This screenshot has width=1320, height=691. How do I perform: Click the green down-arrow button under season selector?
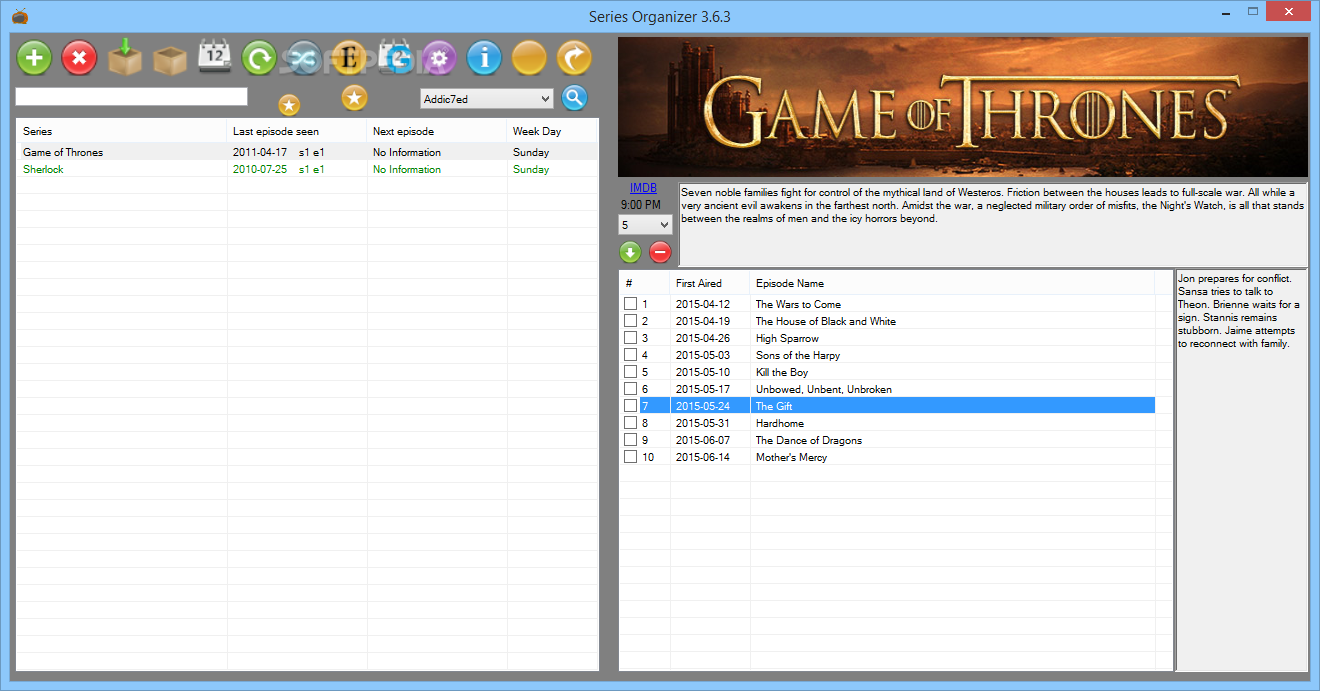coord(630,252)
